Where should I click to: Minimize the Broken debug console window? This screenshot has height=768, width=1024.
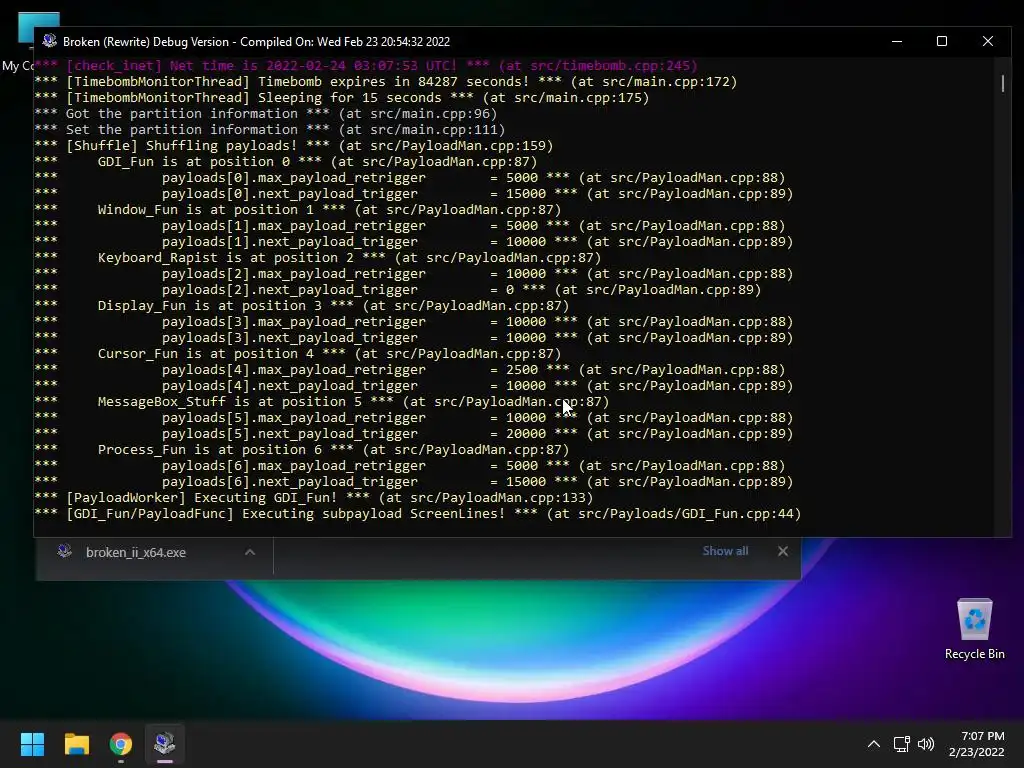point(897,41)
